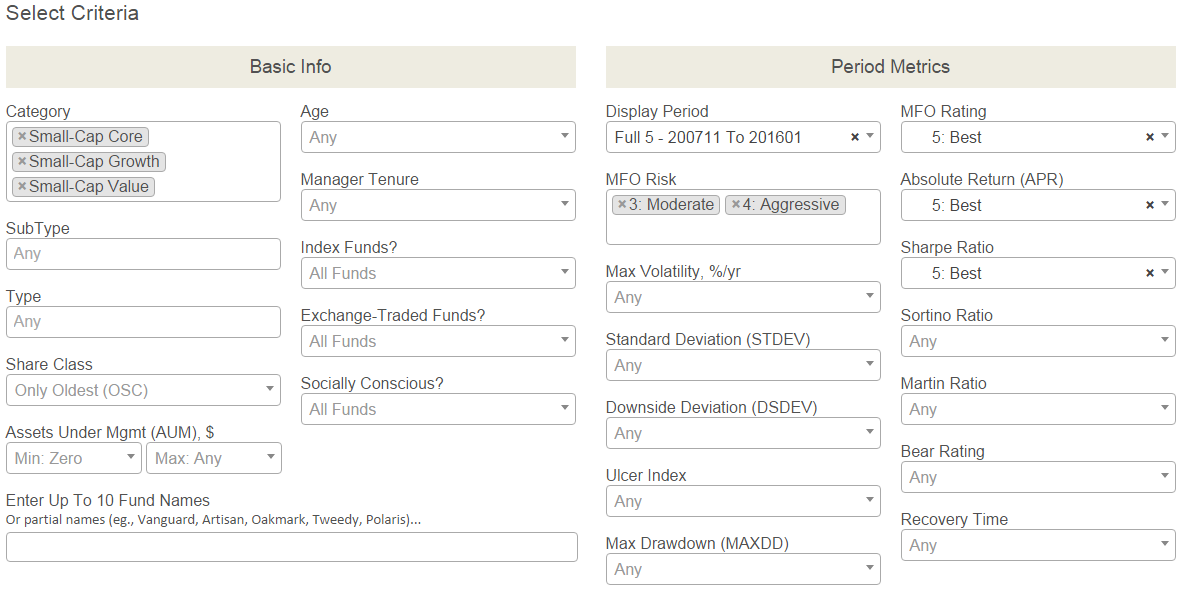Viewport: 1180px width, 595px height.
Task: Remove the 4: Aggressive risk tag
Action: click(736, 205)
